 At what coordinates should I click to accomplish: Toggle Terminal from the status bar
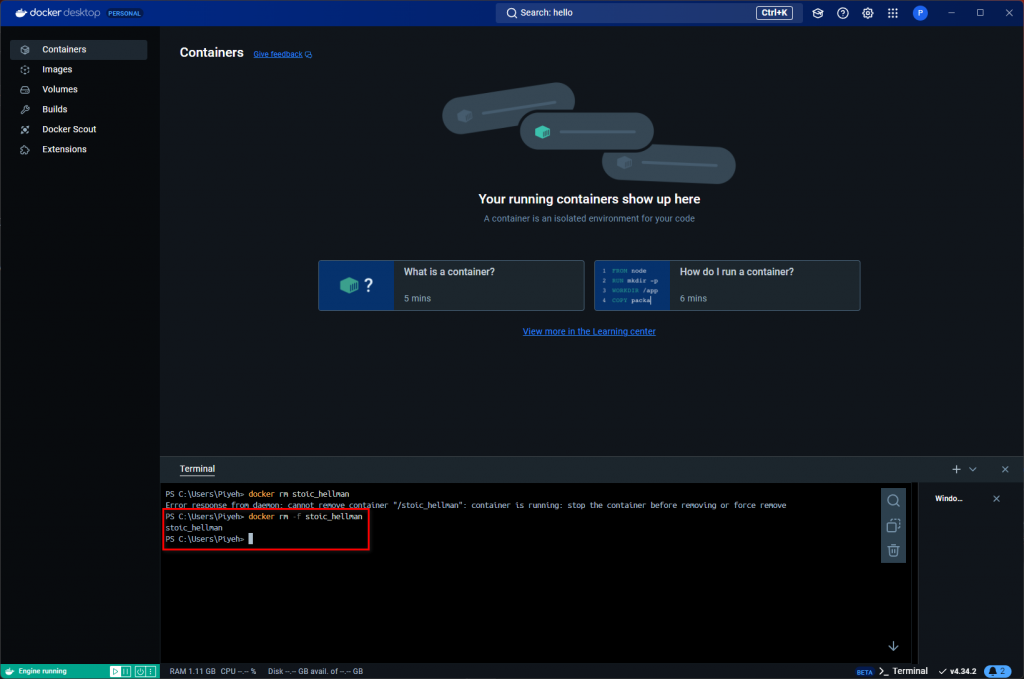point(903,671)
